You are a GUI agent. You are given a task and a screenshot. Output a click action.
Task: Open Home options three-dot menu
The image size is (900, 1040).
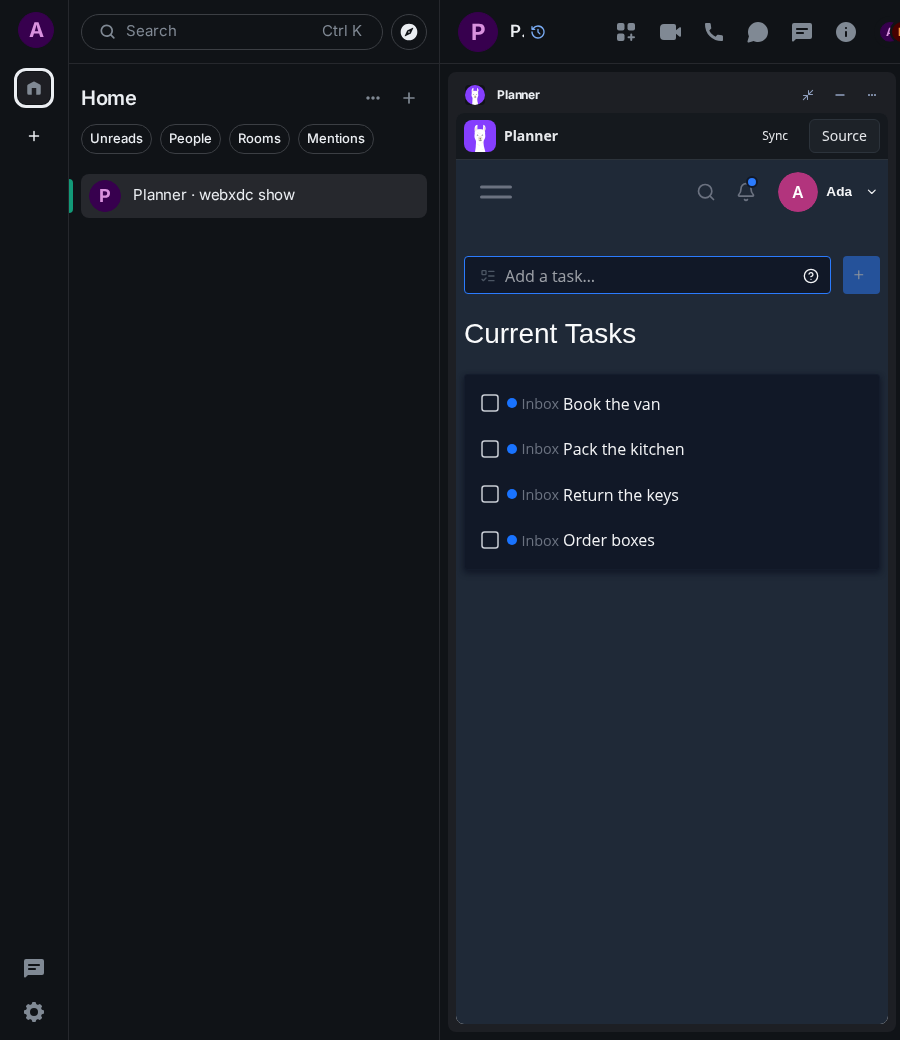click(x=373, y=98)
